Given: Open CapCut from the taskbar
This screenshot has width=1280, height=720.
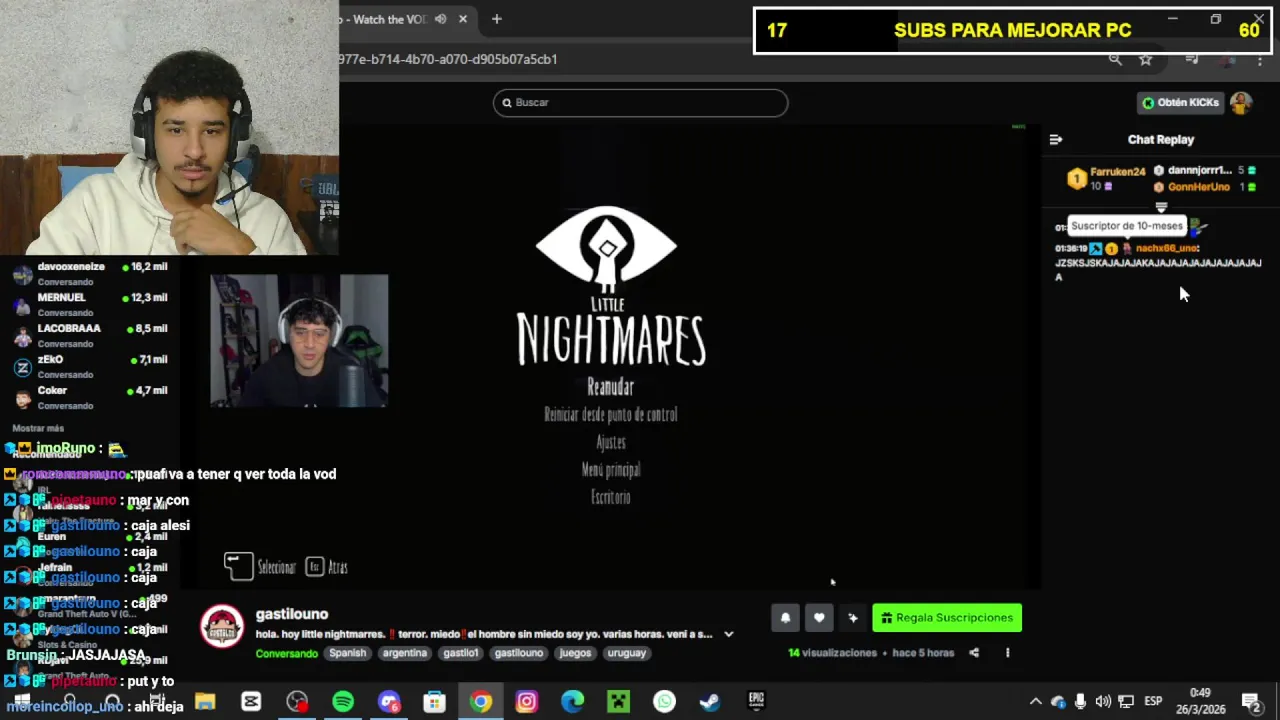Looking at the screenshot, I should point(251,702).
